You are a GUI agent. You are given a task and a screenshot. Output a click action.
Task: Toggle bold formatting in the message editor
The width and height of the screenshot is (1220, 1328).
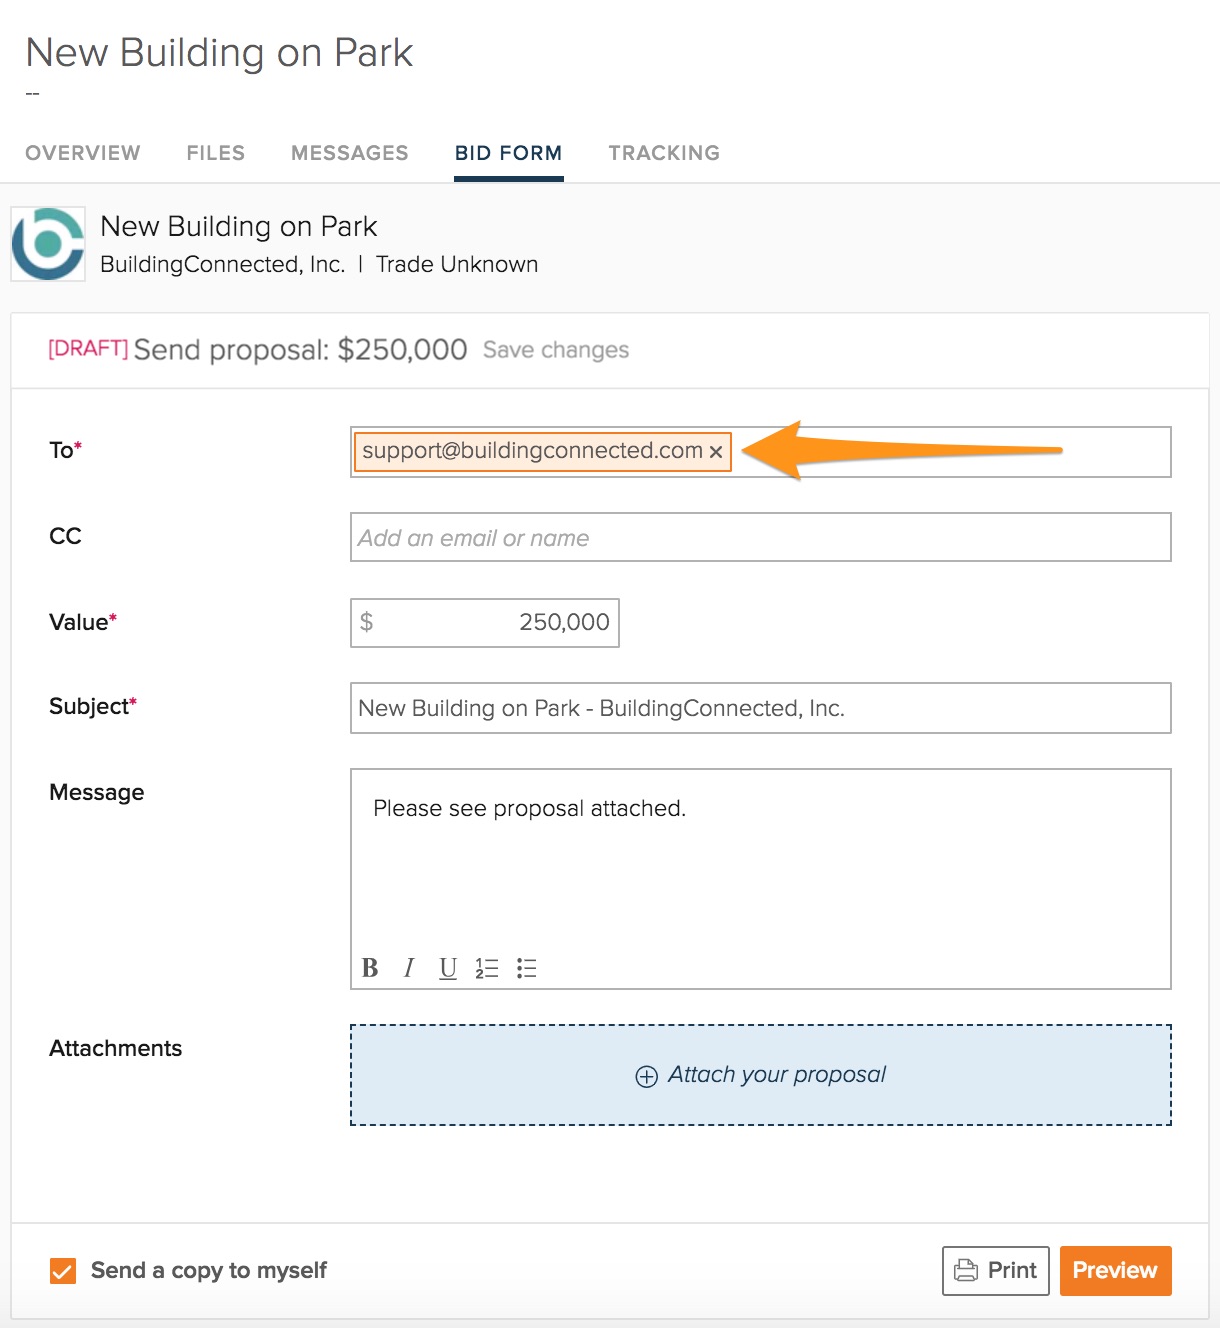[370, 968]
